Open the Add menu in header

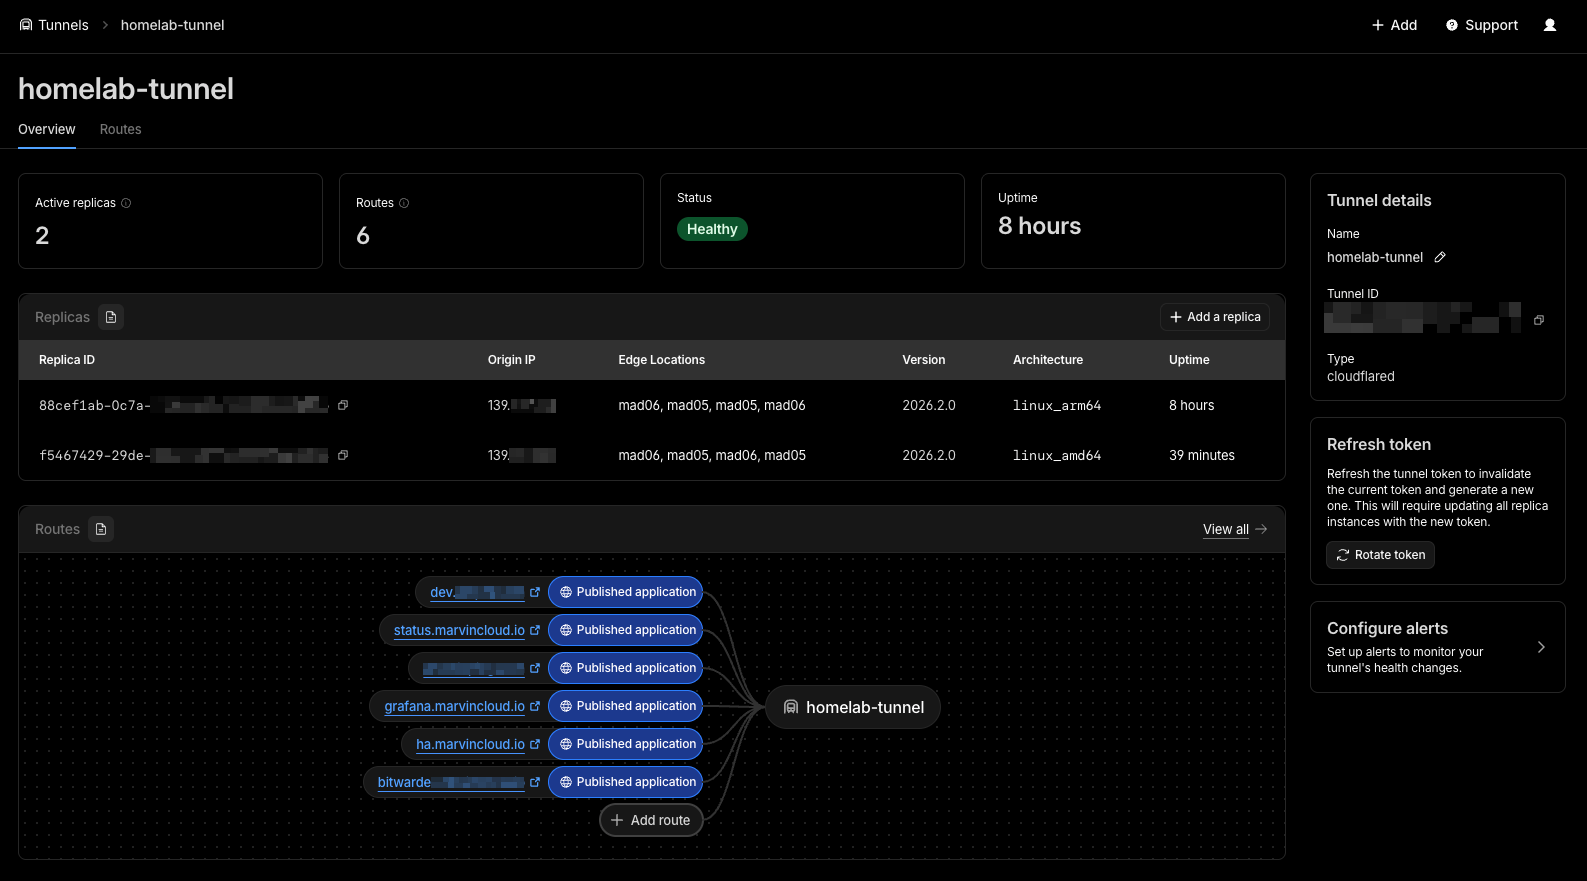click(x=1394, y=25)
